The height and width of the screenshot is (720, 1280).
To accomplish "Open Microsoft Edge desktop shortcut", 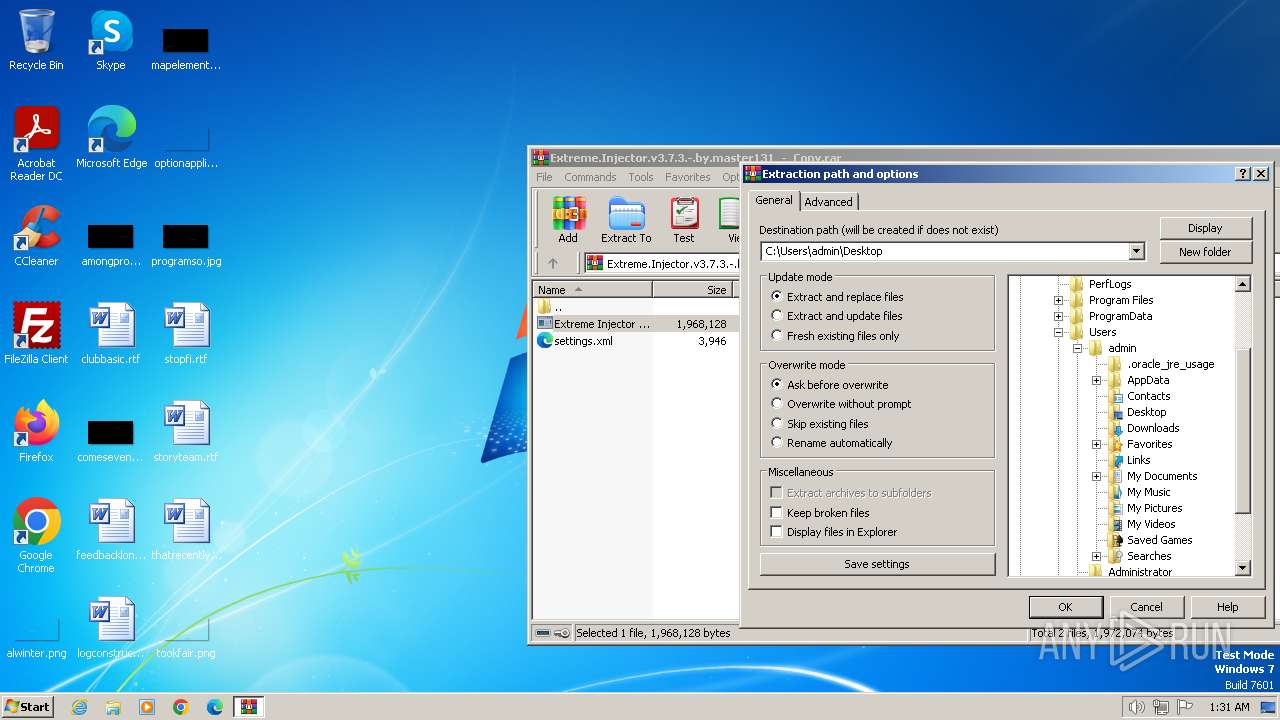I will 111,138.
